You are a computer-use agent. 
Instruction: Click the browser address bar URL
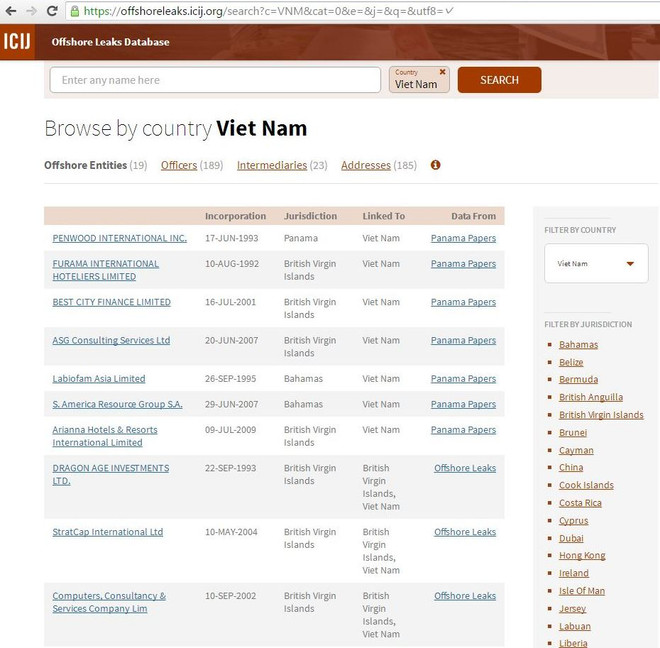coord(269,11)
